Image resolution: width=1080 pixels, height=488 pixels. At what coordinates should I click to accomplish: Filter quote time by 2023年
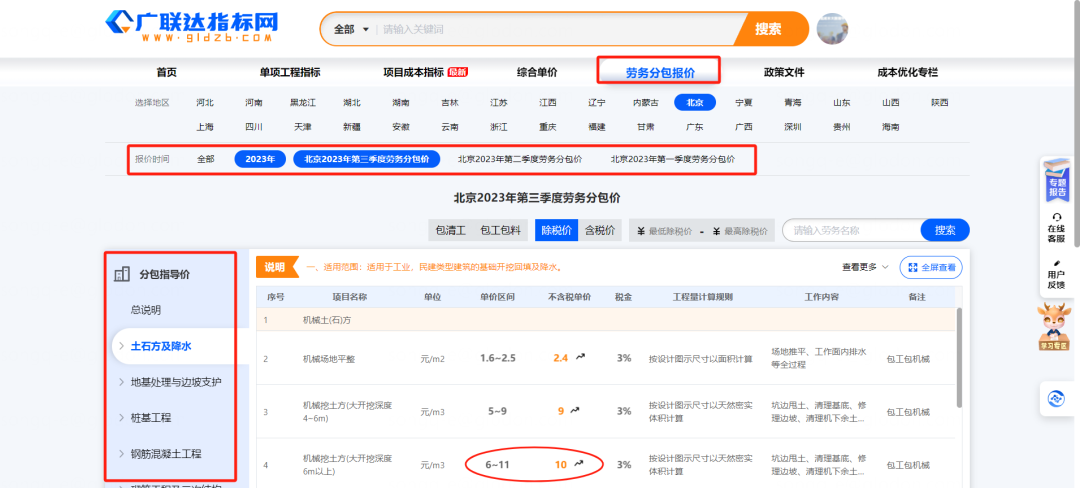point(260,159)
